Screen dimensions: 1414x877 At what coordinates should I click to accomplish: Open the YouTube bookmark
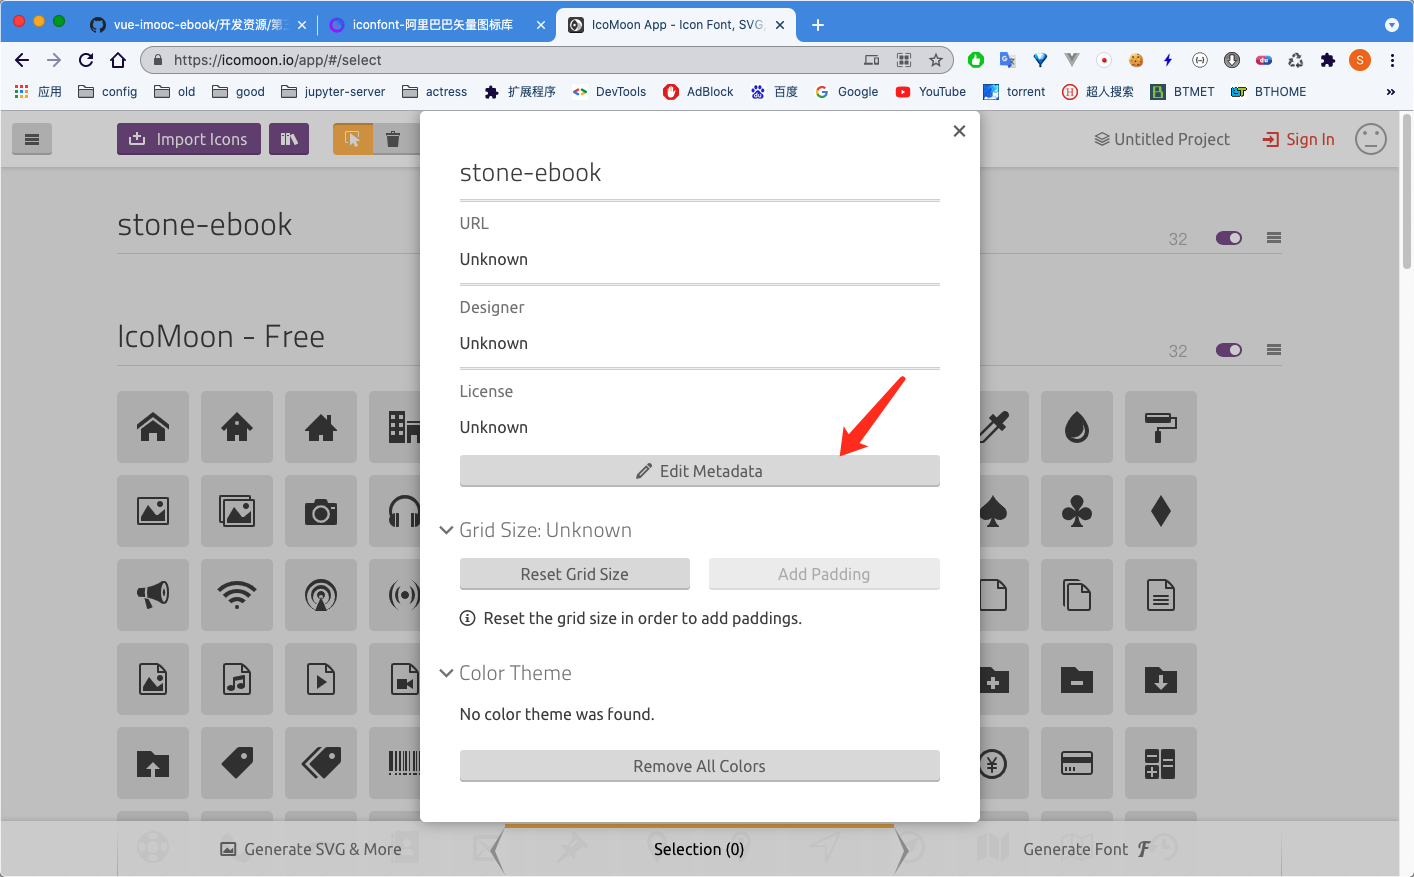930,92
